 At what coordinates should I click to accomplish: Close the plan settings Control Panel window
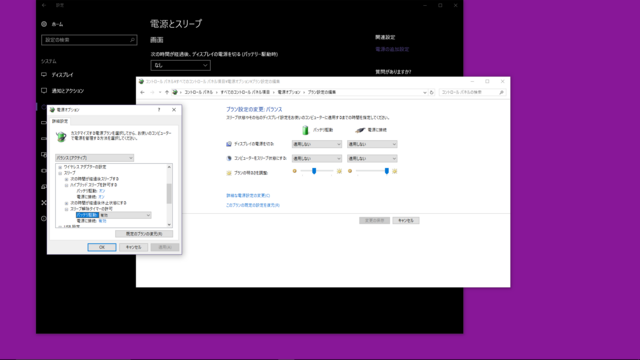(x=502, y=82)
